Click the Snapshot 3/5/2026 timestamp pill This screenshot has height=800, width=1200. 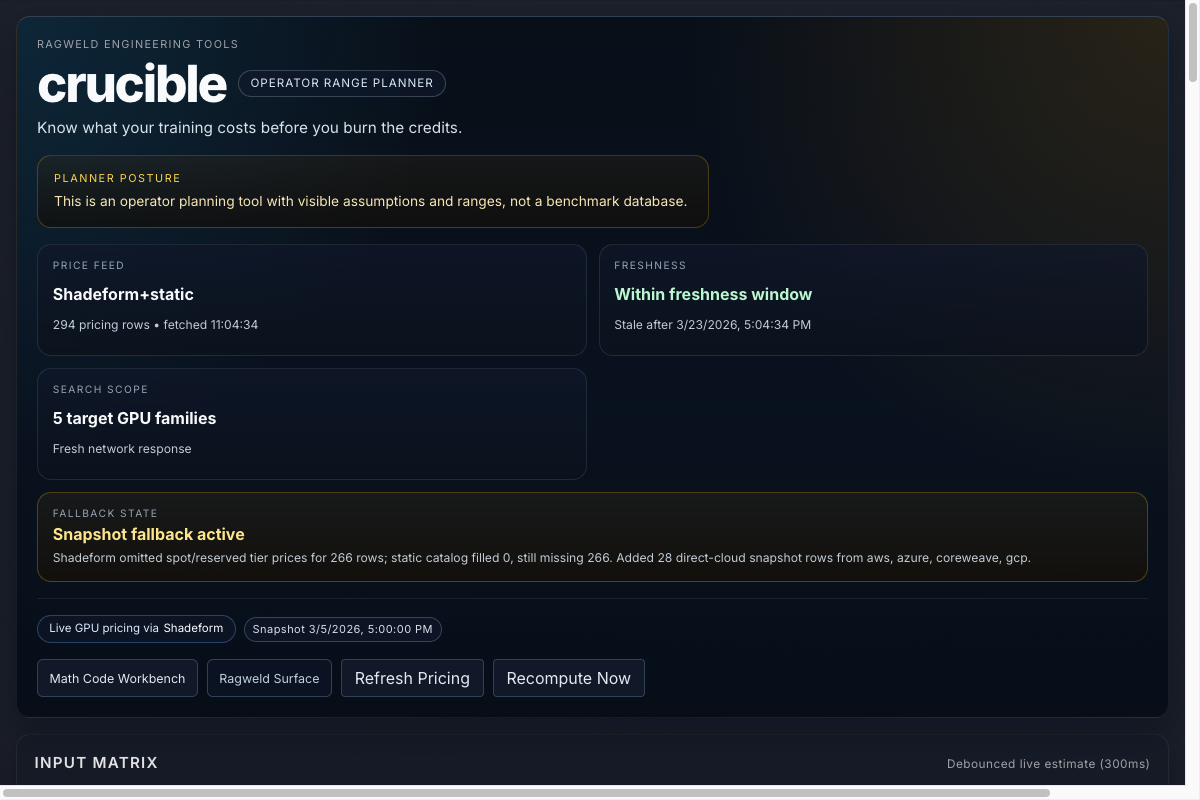pos(343,629)
